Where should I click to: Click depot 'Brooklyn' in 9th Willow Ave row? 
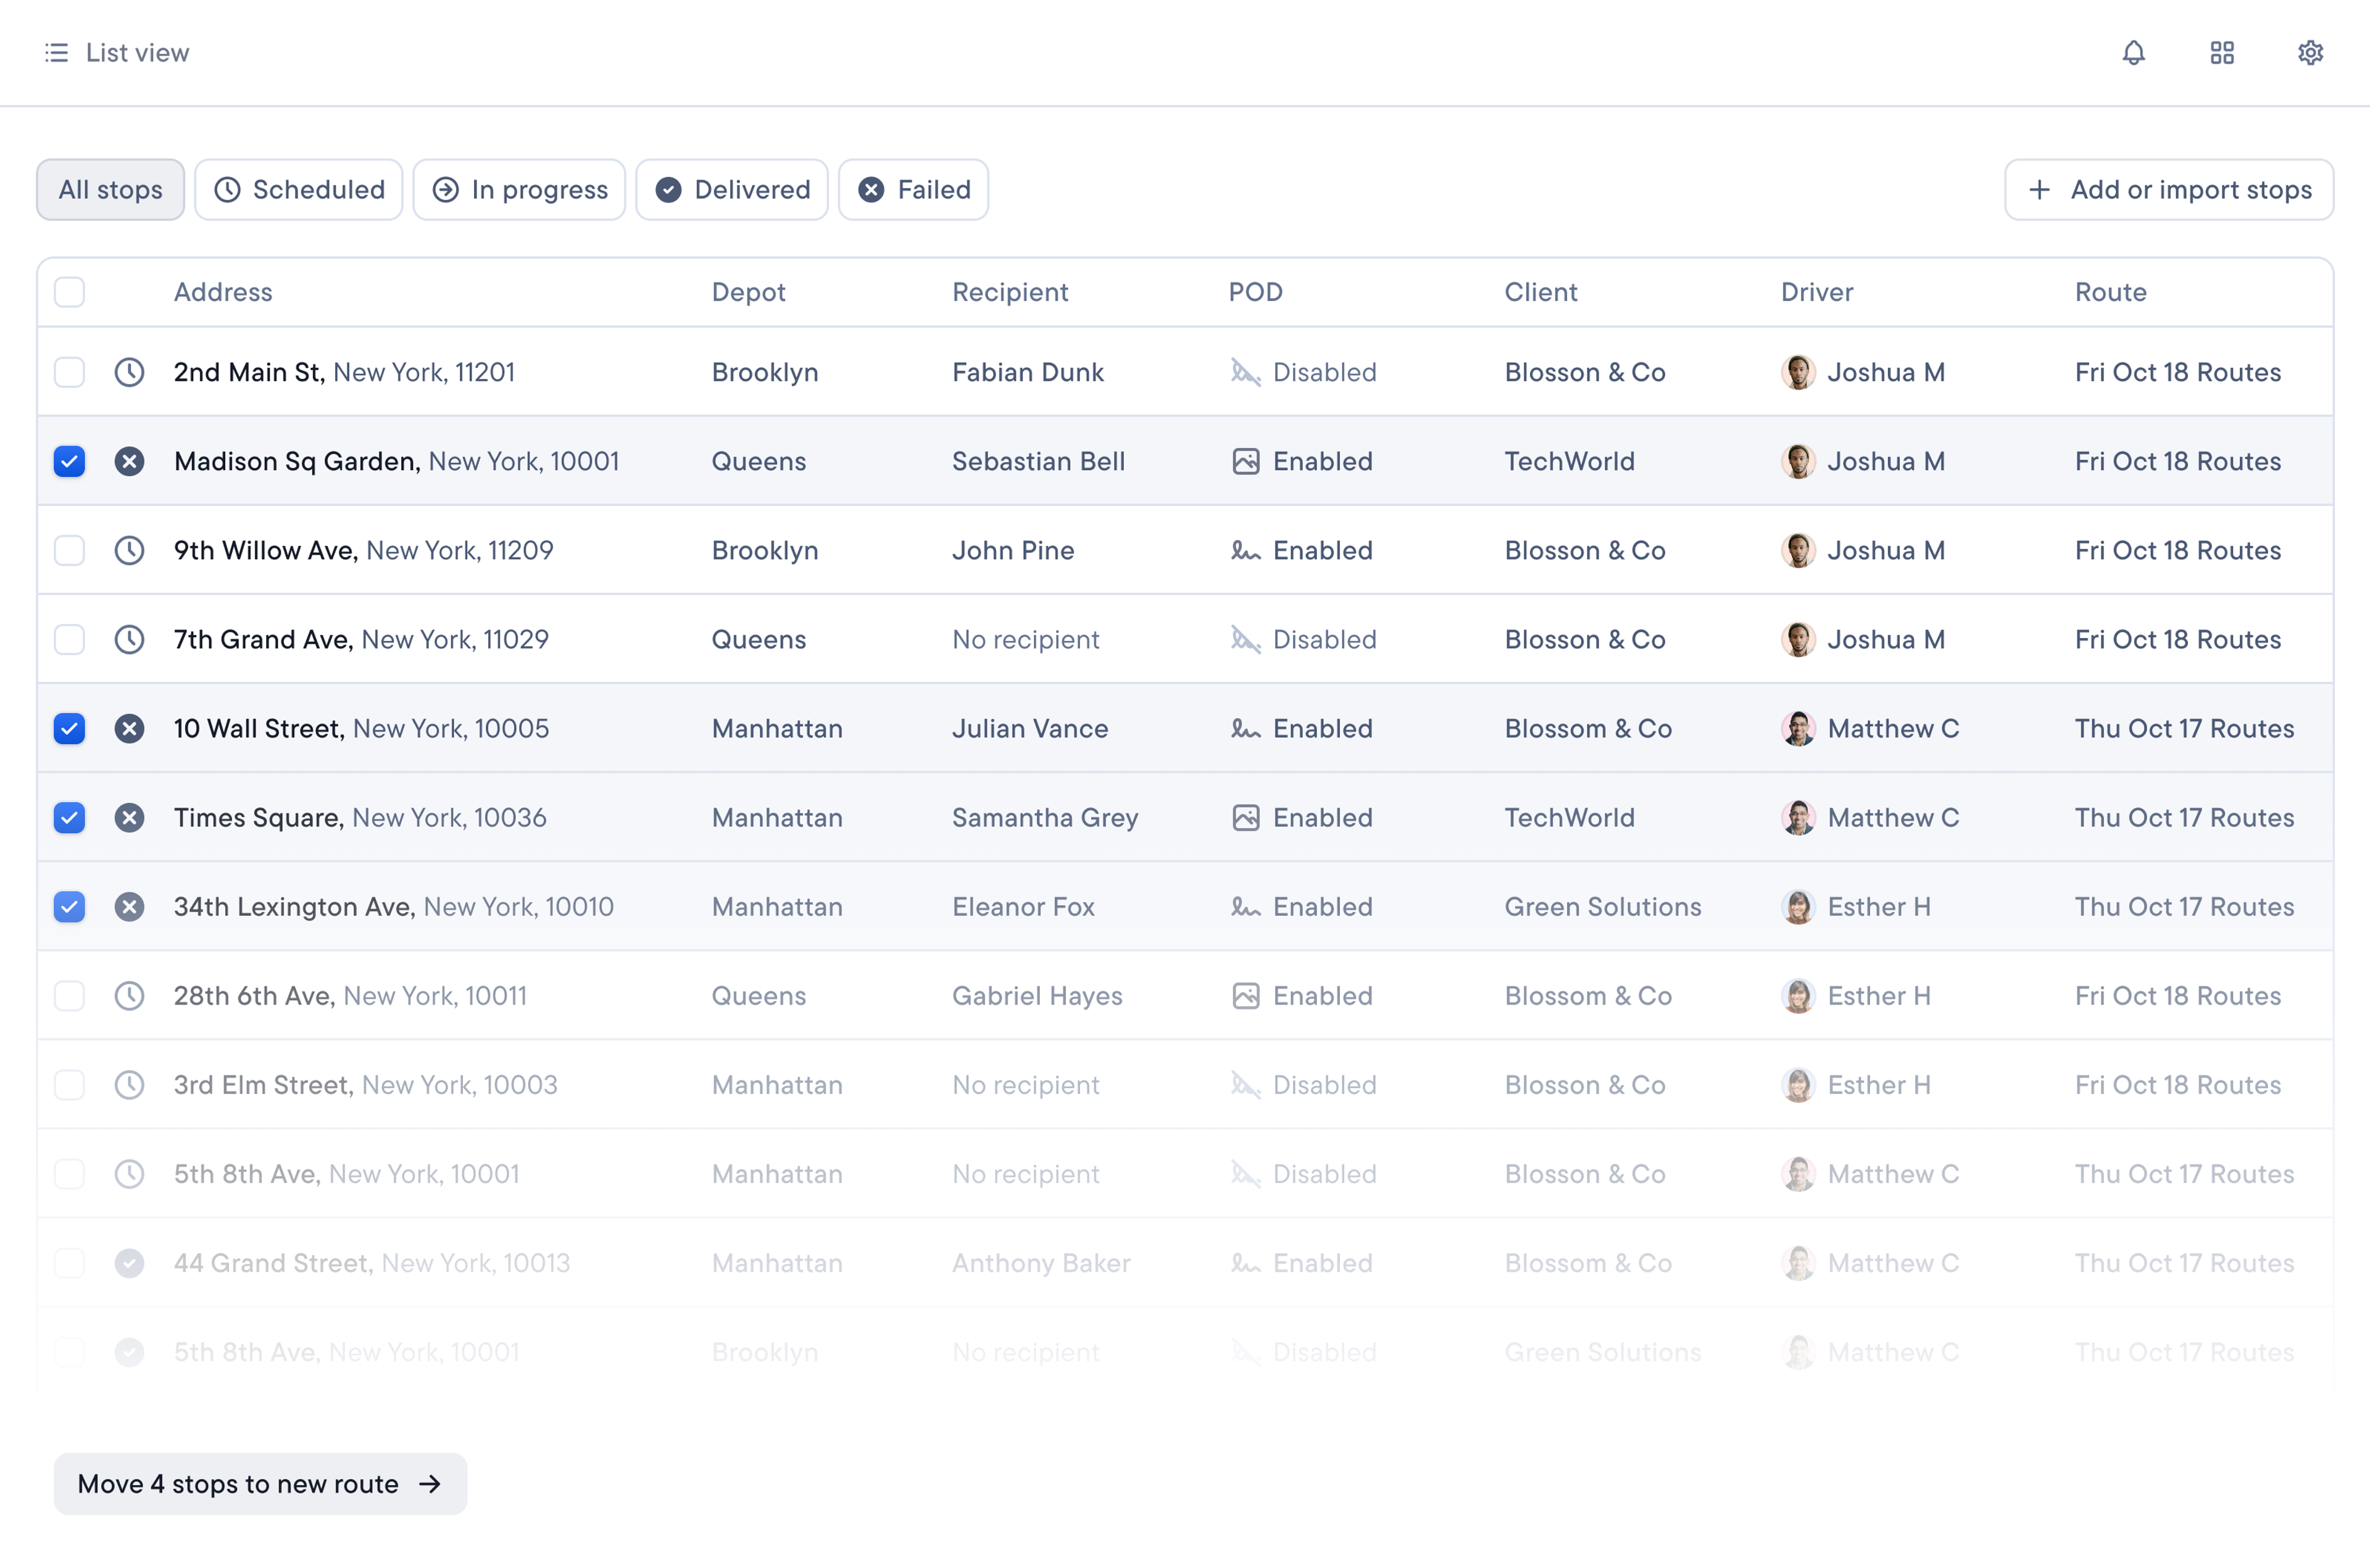click(765, 550)
